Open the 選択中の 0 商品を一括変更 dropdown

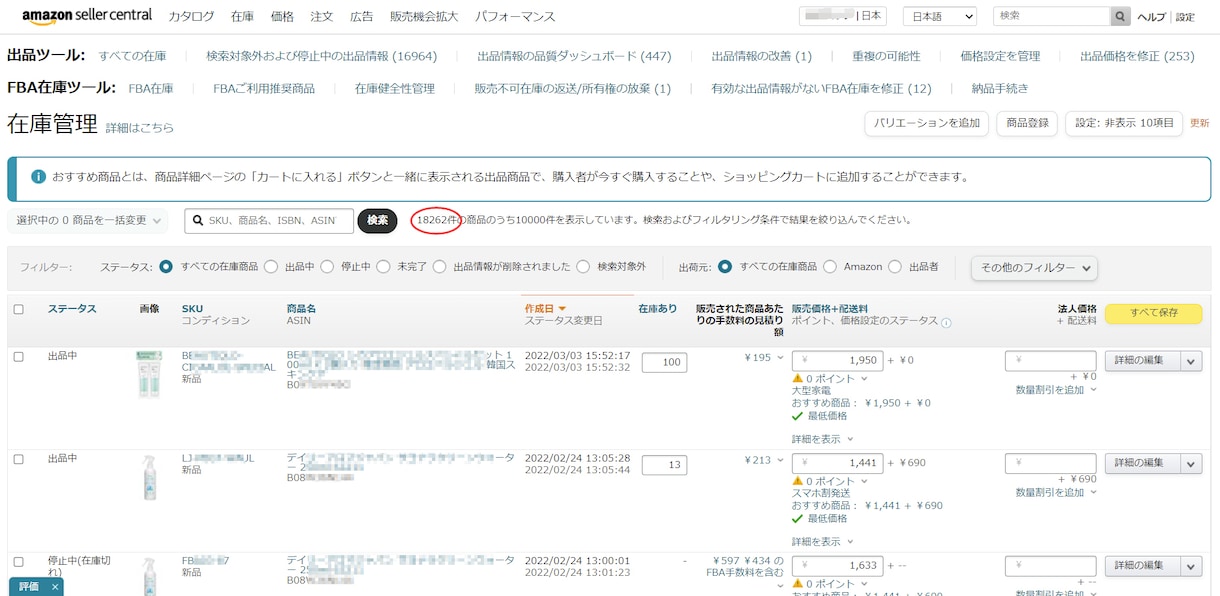[90, 220]
